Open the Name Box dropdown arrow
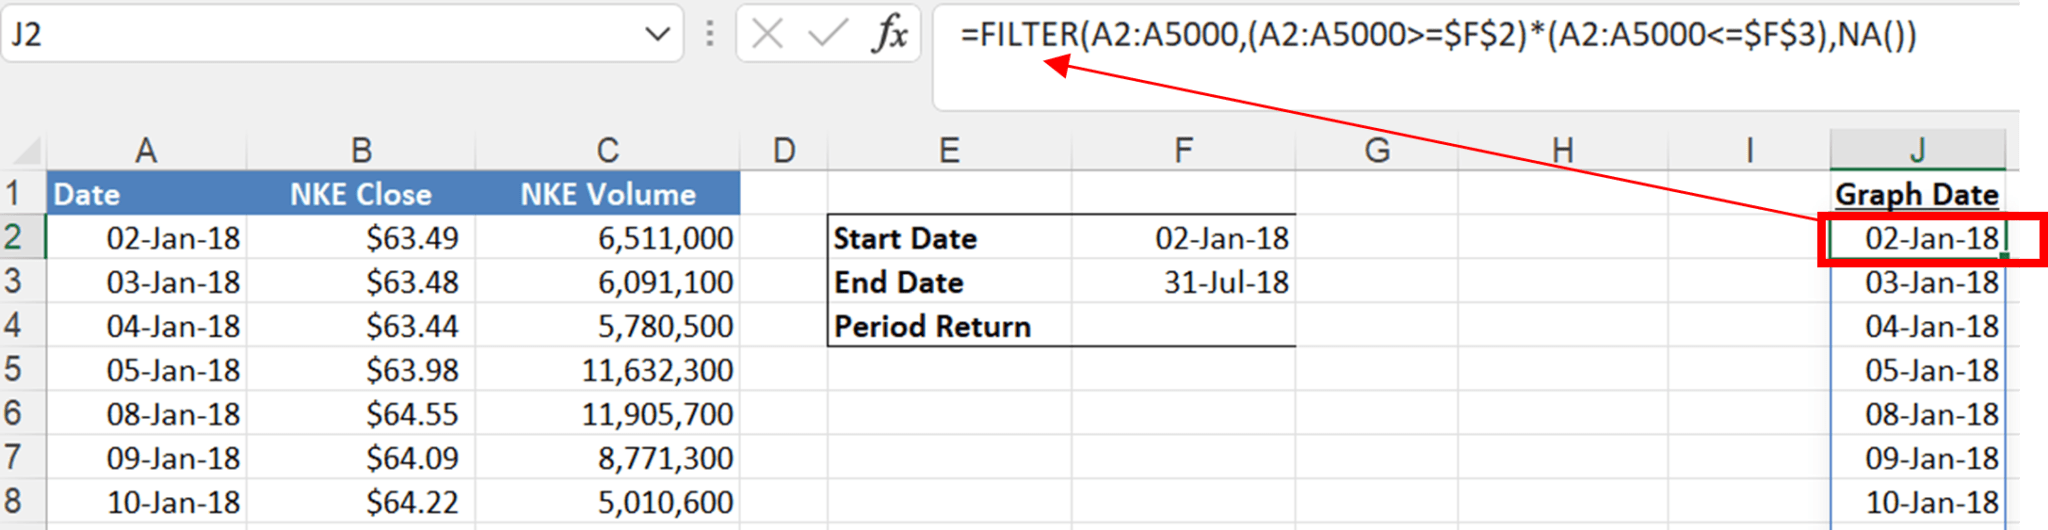Screen dimensions: 2048x530 tap(657, 35)
